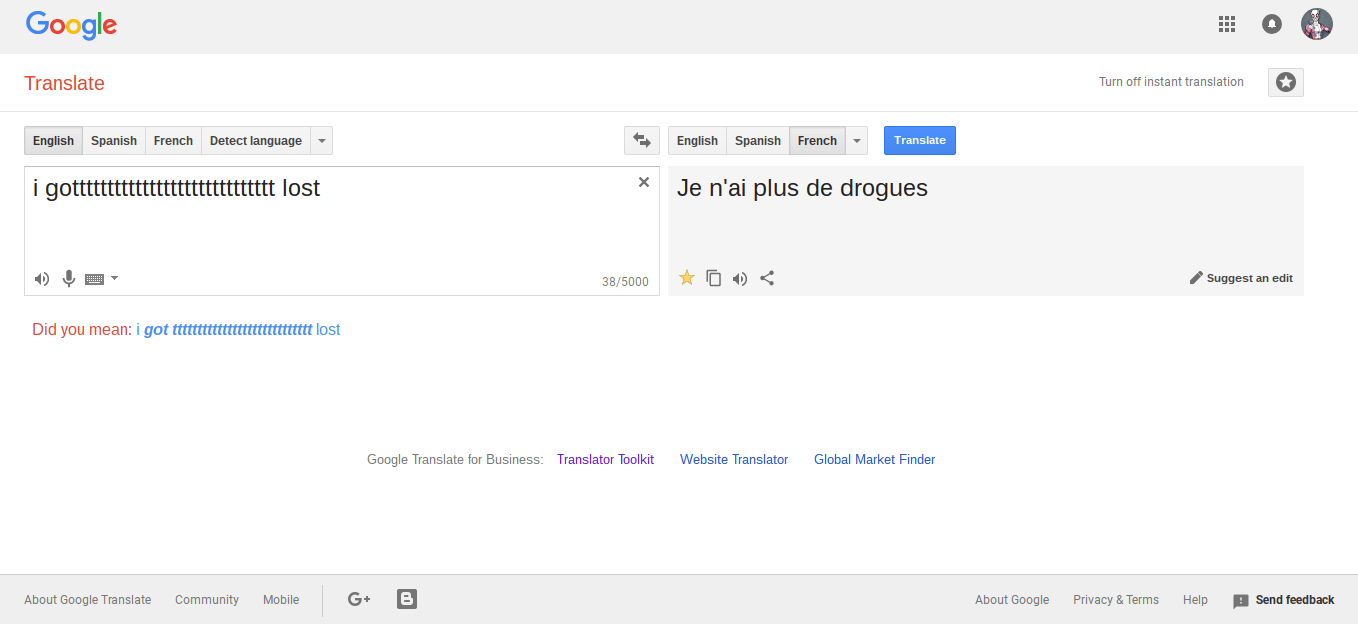
Task: Turn off instant translation
Action: pos(1171,82)
